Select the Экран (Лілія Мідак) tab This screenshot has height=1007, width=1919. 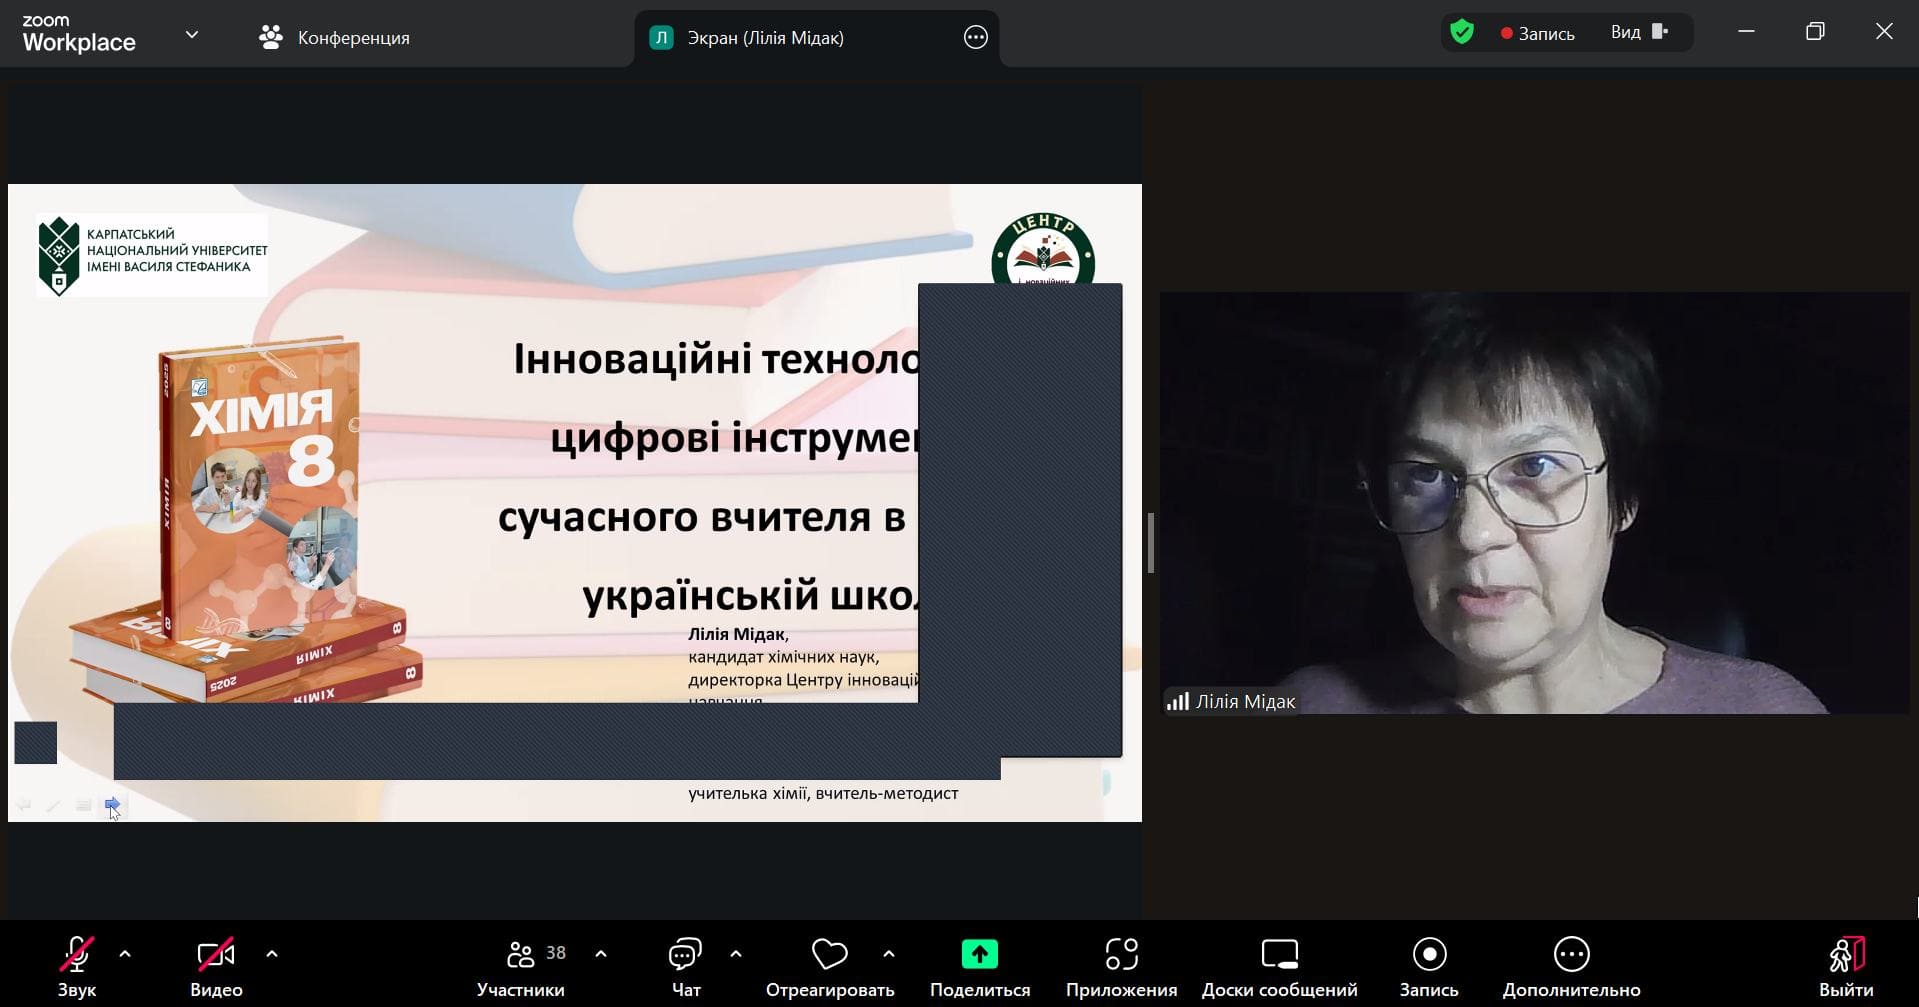click(x=765, y=38)
